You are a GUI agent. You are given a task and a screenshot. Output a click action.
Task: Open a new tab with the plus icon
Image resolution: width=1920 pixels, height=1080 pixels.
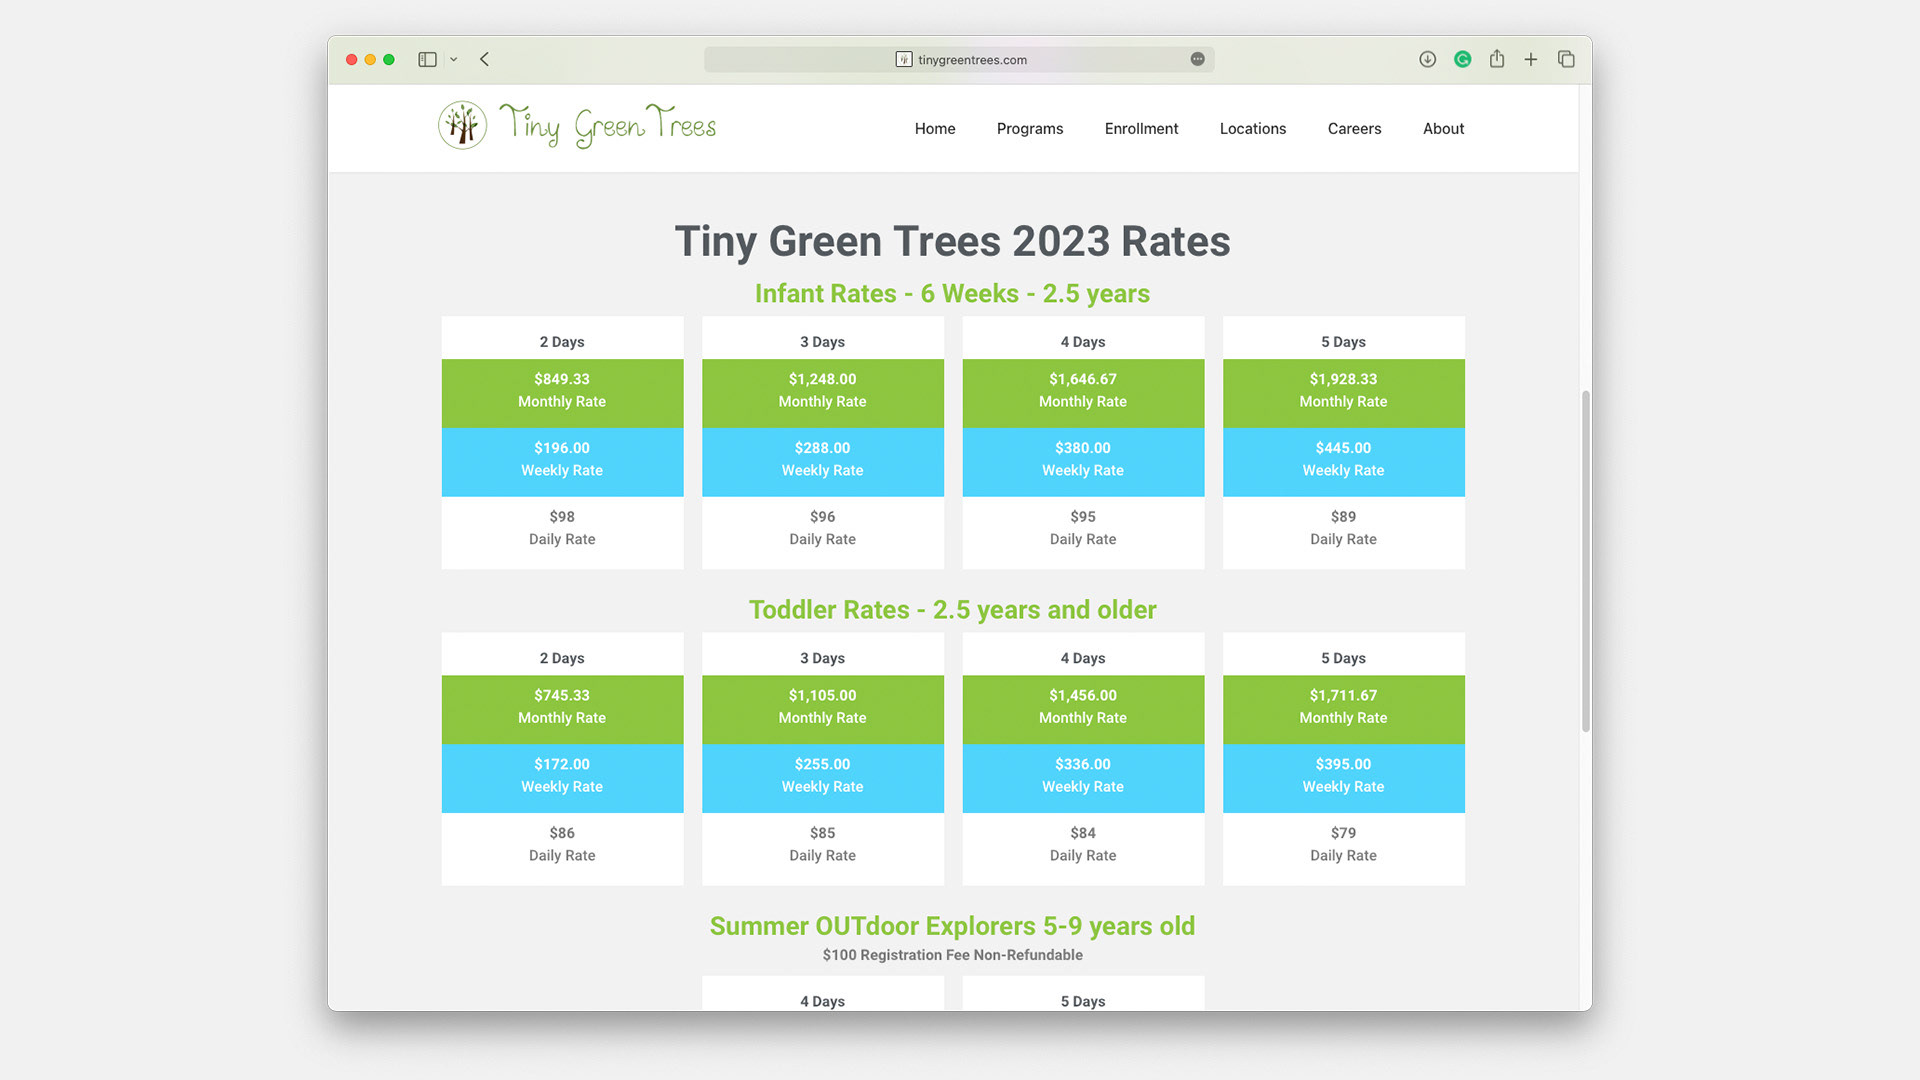tap(1531, 60)
